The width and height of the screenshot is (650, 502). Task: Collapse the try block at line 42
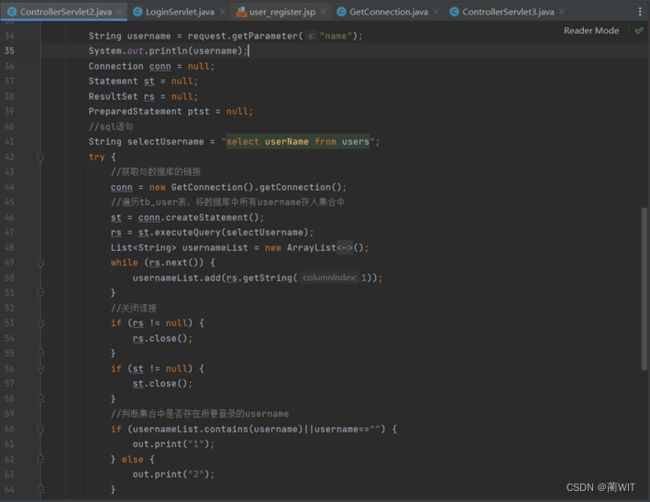[x=41, y=157]
